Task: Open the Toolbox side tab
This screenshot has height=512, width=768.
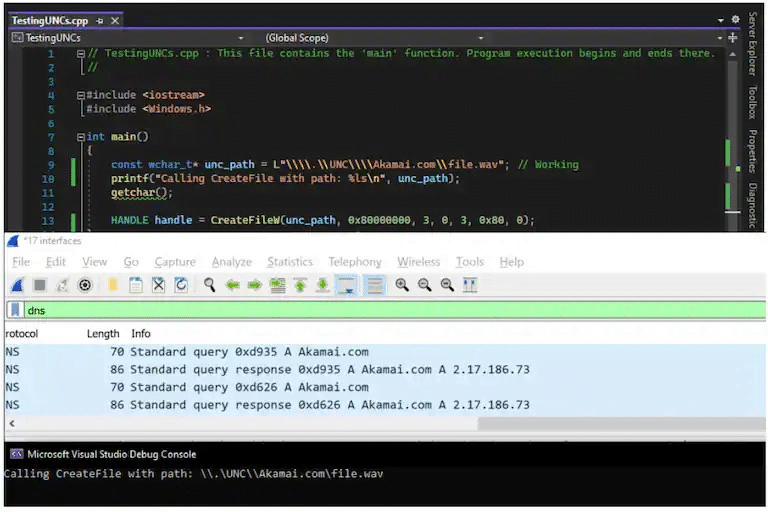Action: 753,102
